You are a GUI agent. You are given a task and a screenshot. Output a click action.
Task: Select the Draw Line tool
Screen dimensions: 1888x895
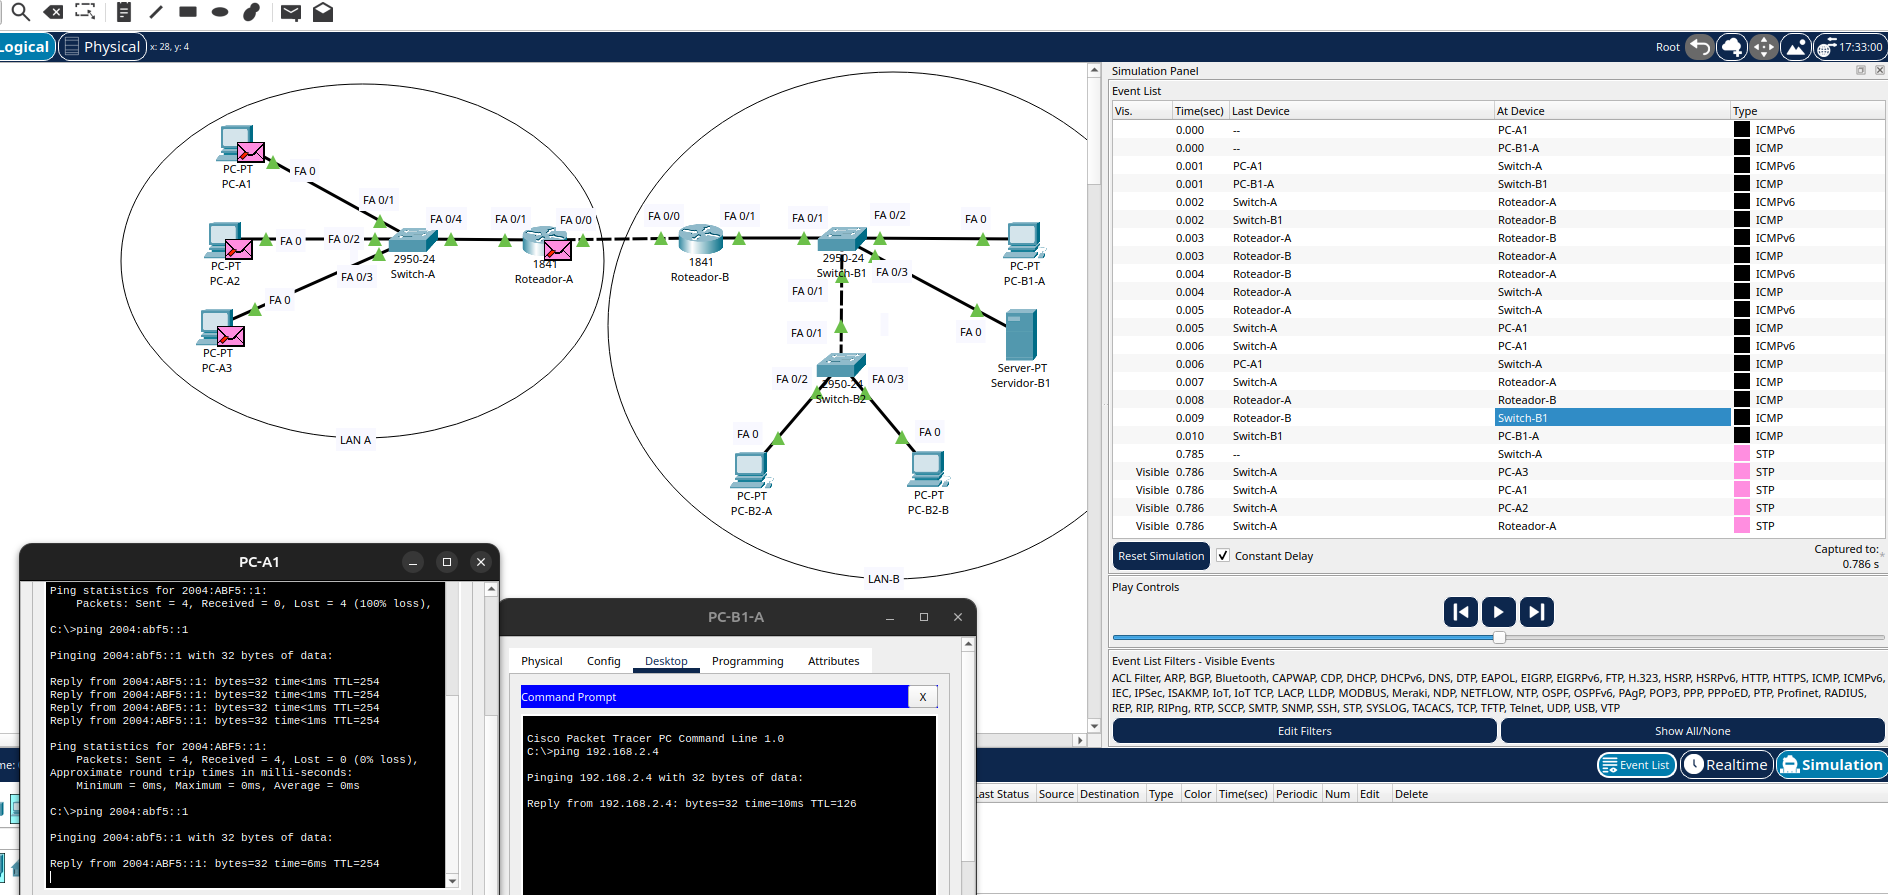156,12
